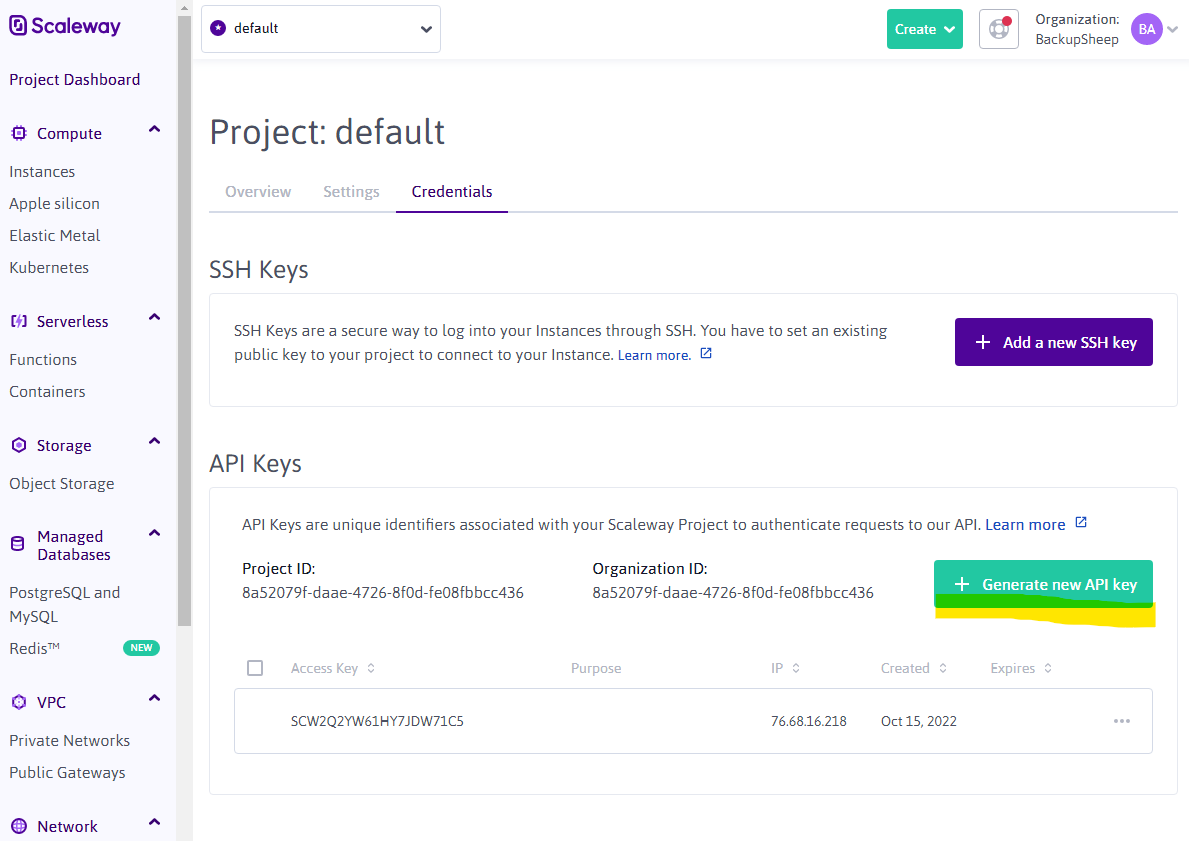Click access key SCW2Q2YW61HY7JDW71C5
This screenshot has height=841, width=1189.
pos(377,721)
